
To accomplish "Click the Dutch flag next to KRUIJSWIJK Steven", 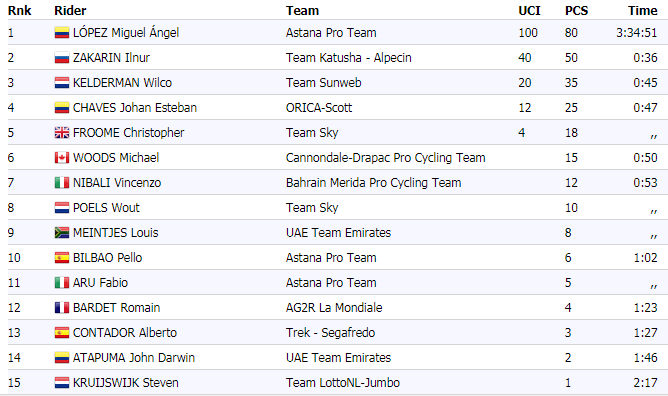I will pyautogui.click(x=62, y=383).
